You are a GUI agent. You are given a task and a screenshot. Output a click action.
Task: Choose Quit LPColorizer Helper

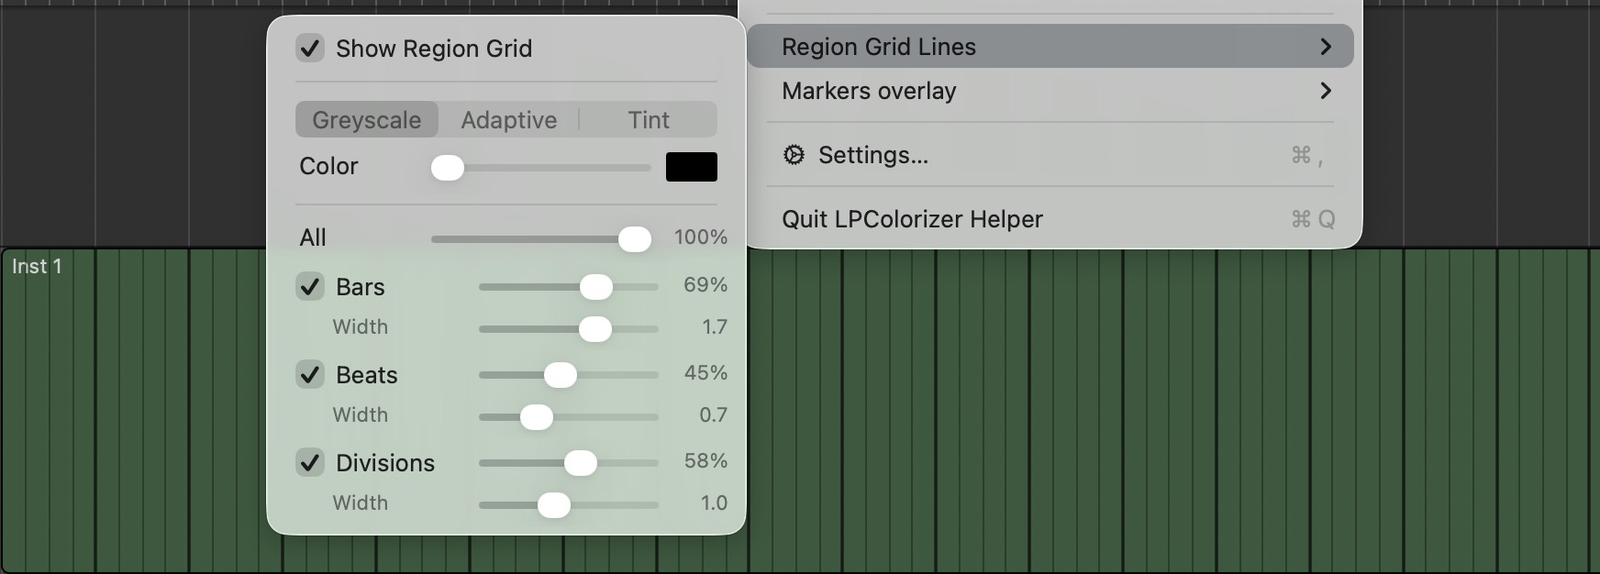(1050, 219)
